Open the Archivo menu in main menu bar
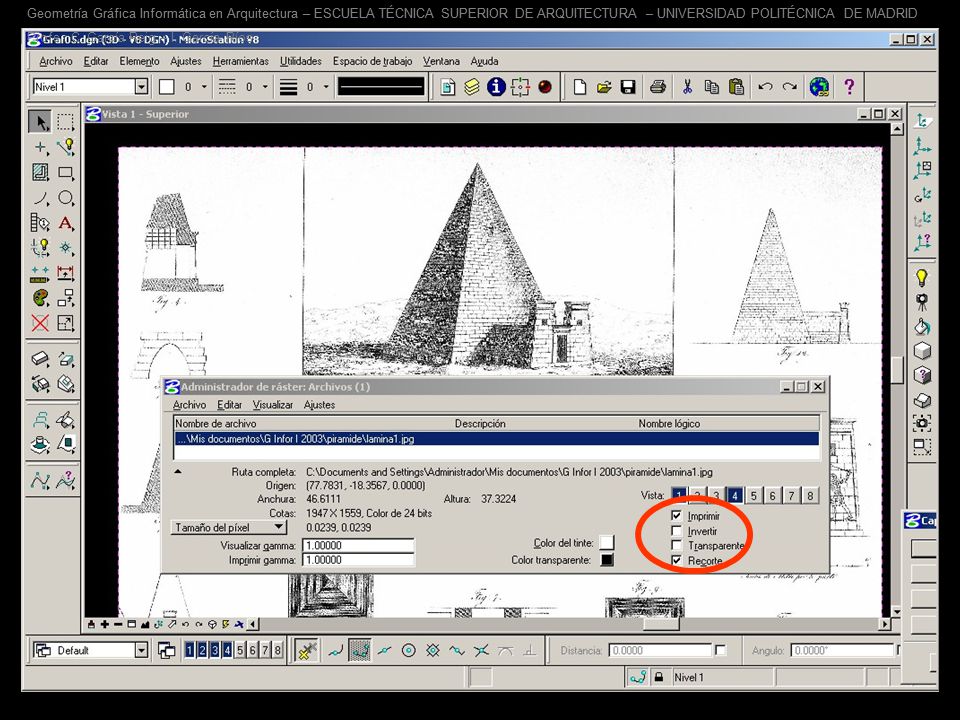The width and height of the screenshot is (960, 720). click(x=56, y=61)
